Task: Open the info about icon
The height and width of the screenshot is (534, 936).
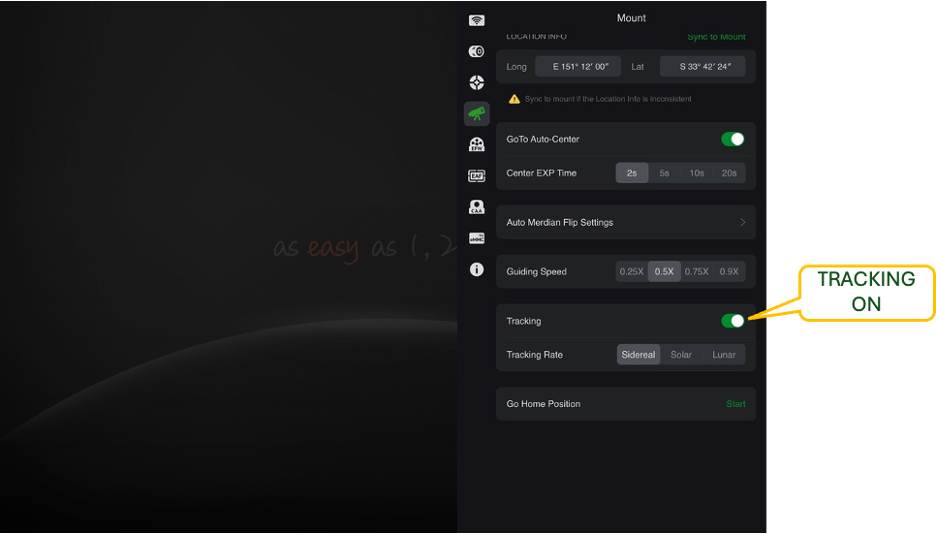Action: [x=477, y=269]
